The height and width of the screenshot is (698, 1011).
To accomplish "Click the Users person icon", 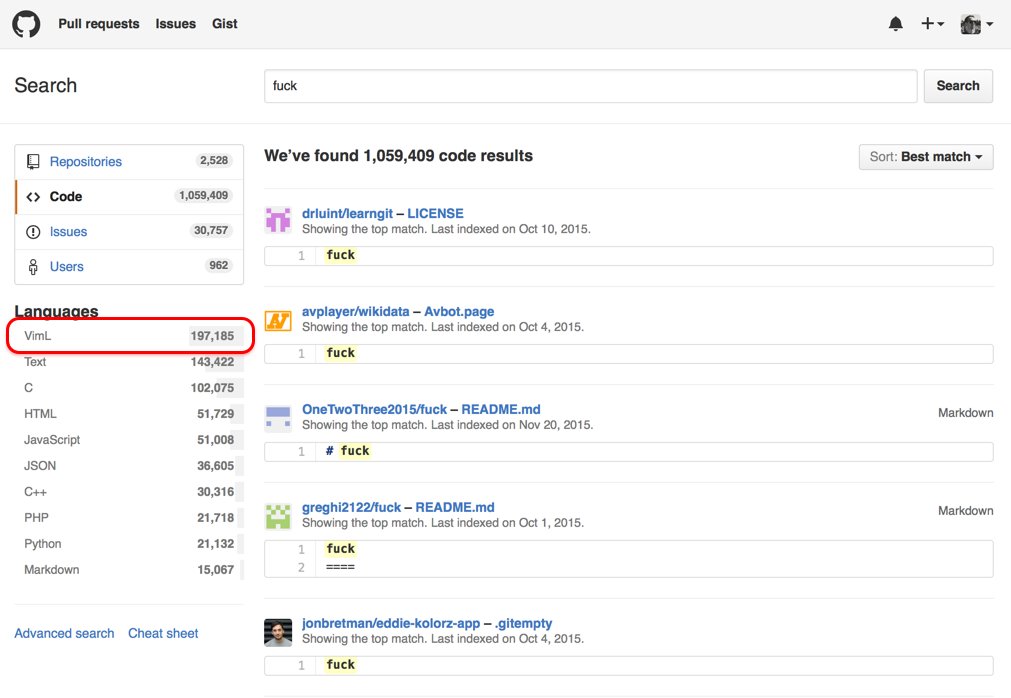I will (x=33, y=266).
